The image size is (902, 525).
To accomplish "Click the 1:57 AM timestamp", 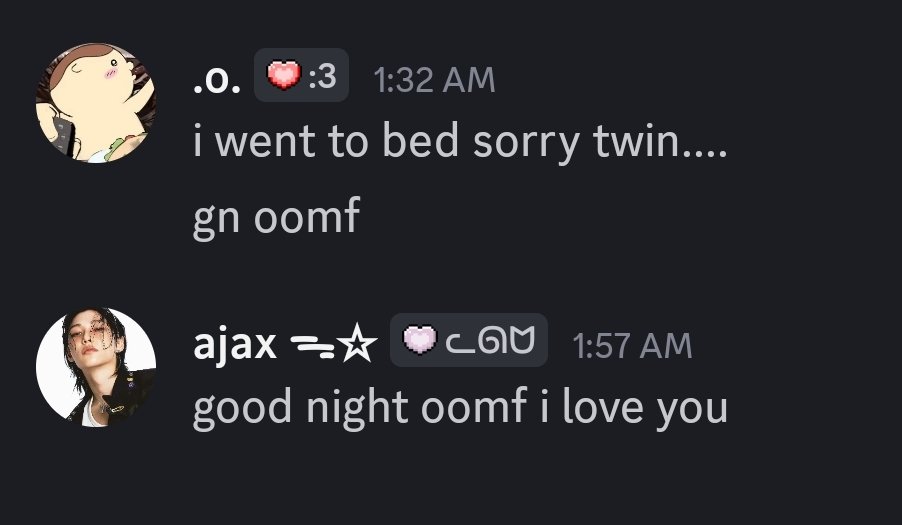I will [632, 346].
